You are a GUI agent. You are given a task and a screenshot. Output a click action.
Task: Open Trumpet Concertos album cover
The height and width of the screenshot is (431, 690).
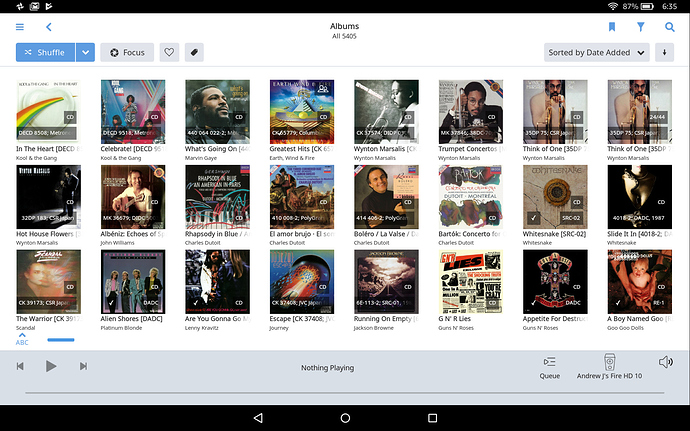tap(471, 112)
